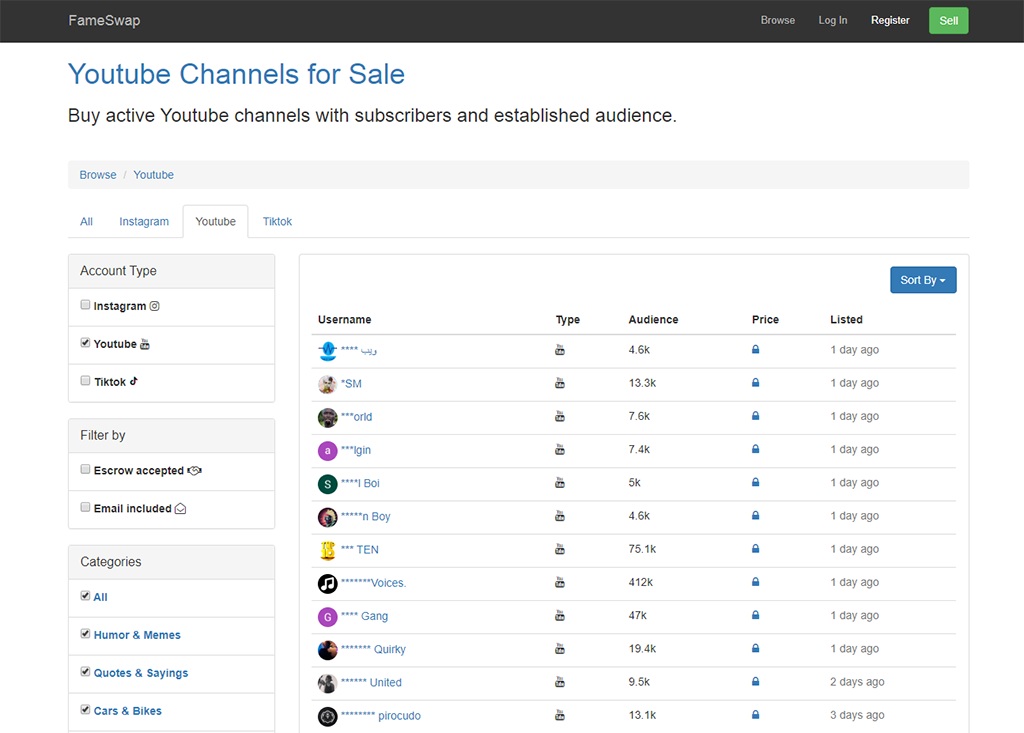Switch to the Instagram tab
Viewport: 1024px width, 733px height.
pos(144,221)
